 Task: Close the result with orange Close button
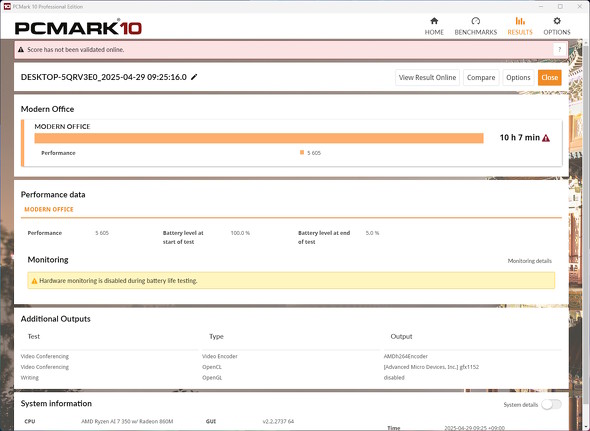pyautogui.click(x=549, y=78)
